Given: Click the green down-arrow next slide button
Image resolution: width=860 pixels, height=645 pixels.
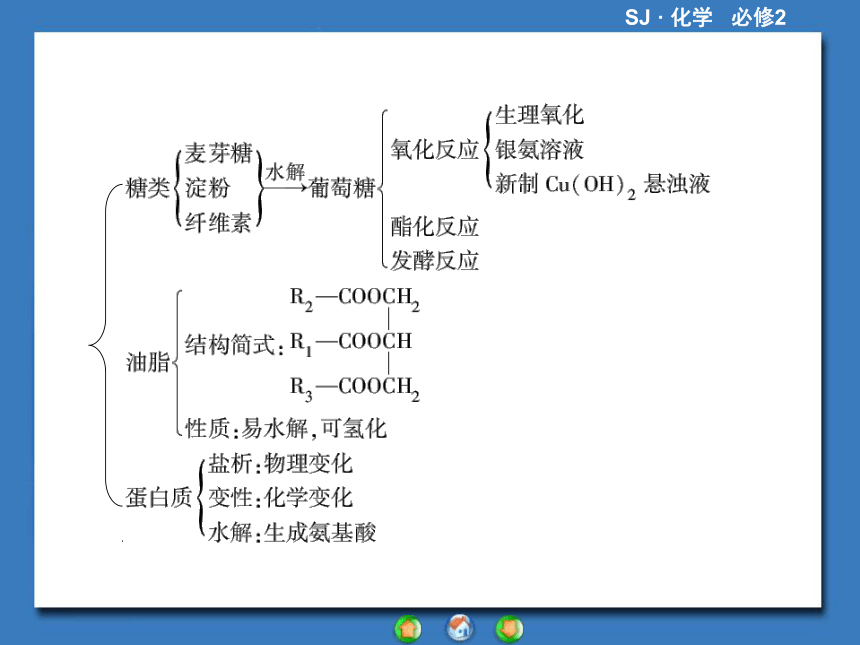Looking at the screenshot, I should pyautogui.click(x=510, y=629).
